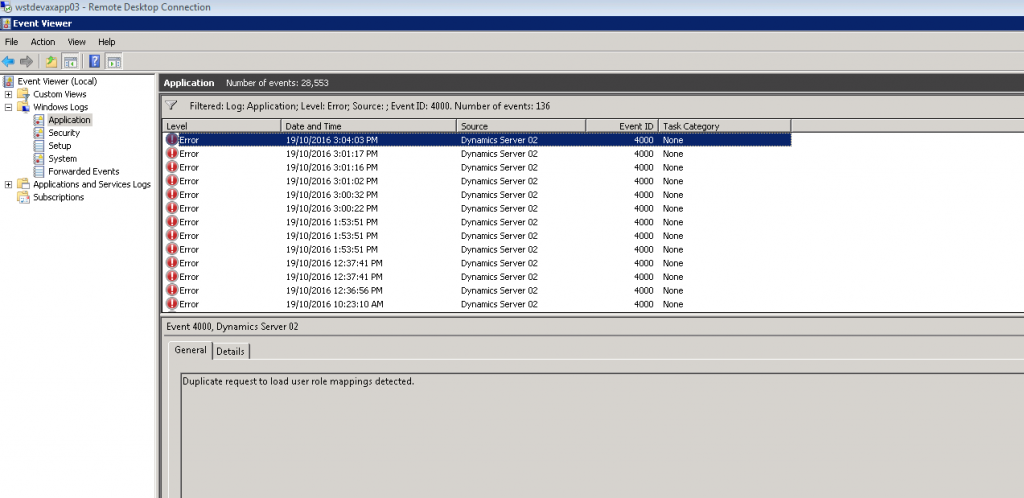This screenshot has height=498, width=1024.
Task: Select event dated 19/10/2016 12:36:56 PM
Action: click(477, 290)
